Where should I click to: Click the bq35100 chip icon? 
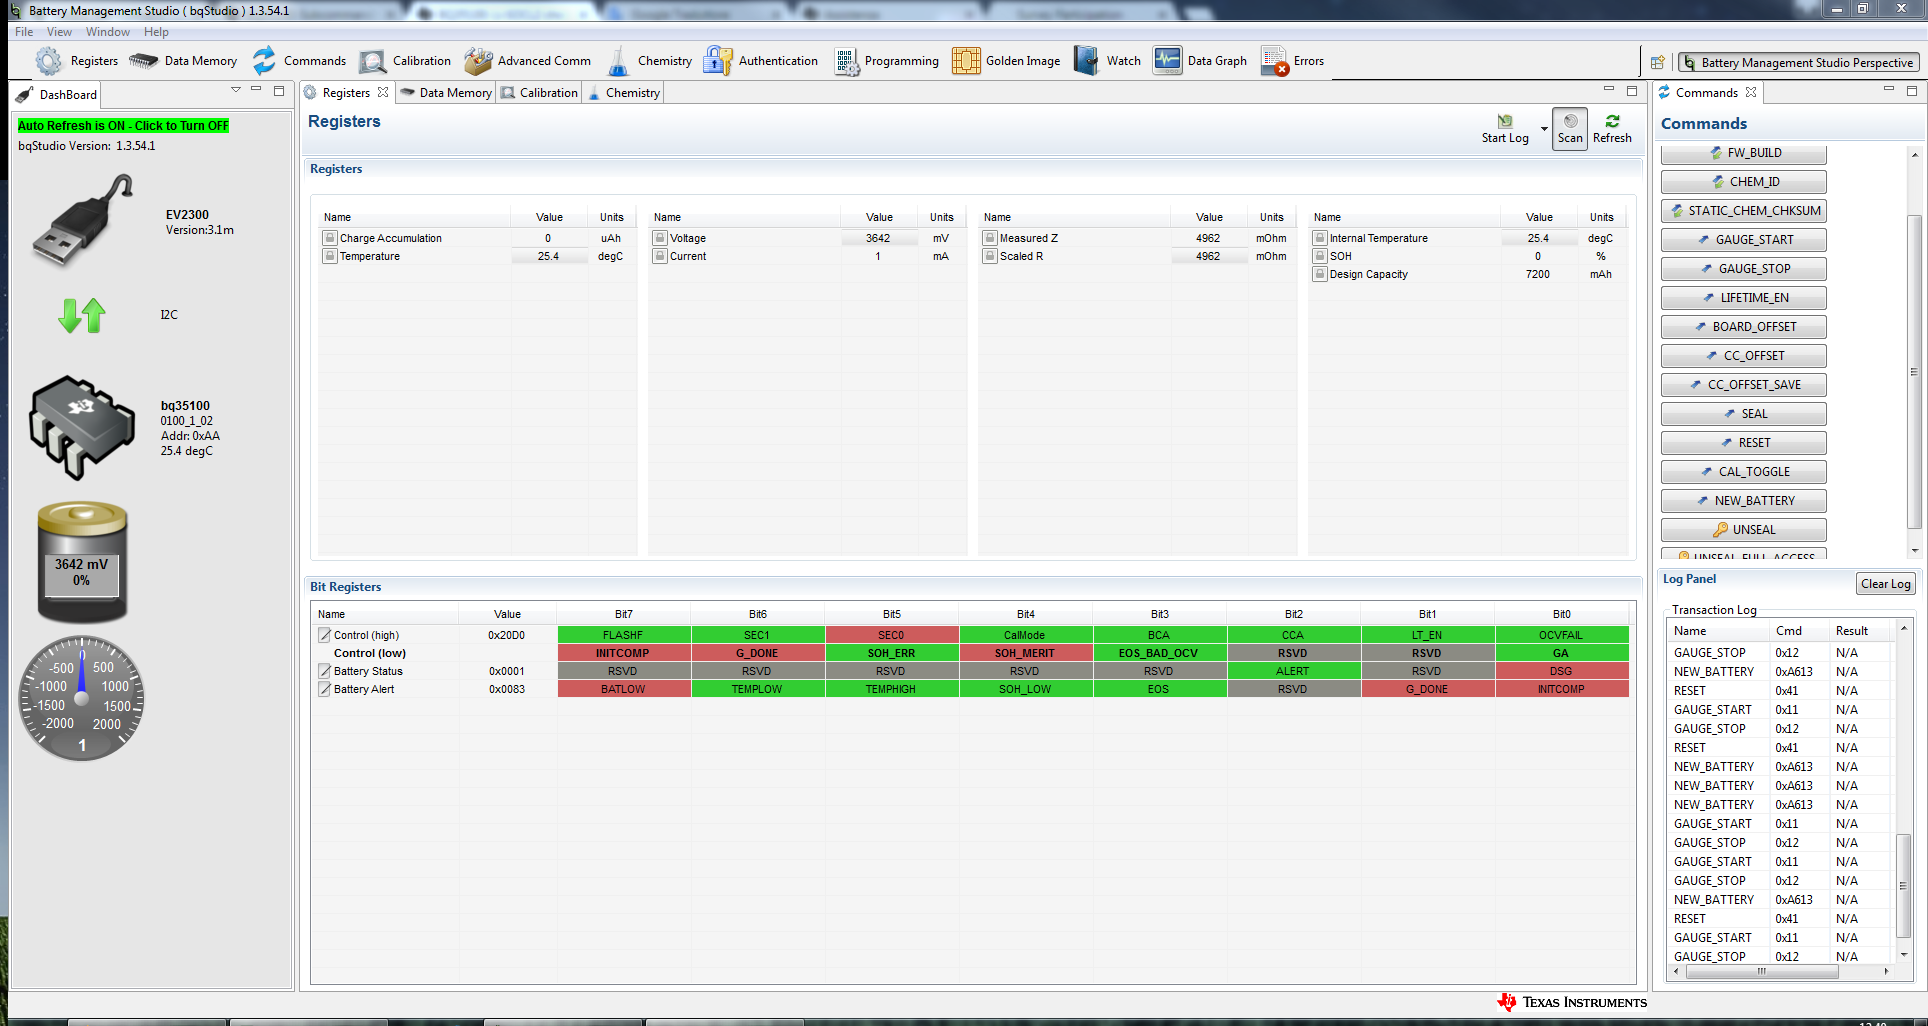[82, 428]
